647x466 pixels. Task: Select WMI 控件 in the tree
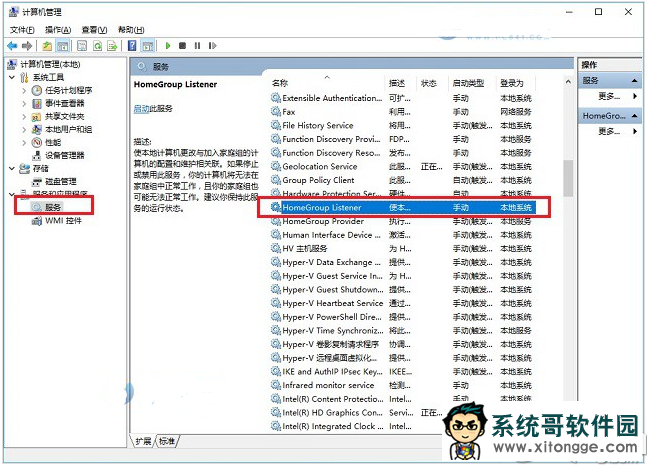[x=57, y=221]
